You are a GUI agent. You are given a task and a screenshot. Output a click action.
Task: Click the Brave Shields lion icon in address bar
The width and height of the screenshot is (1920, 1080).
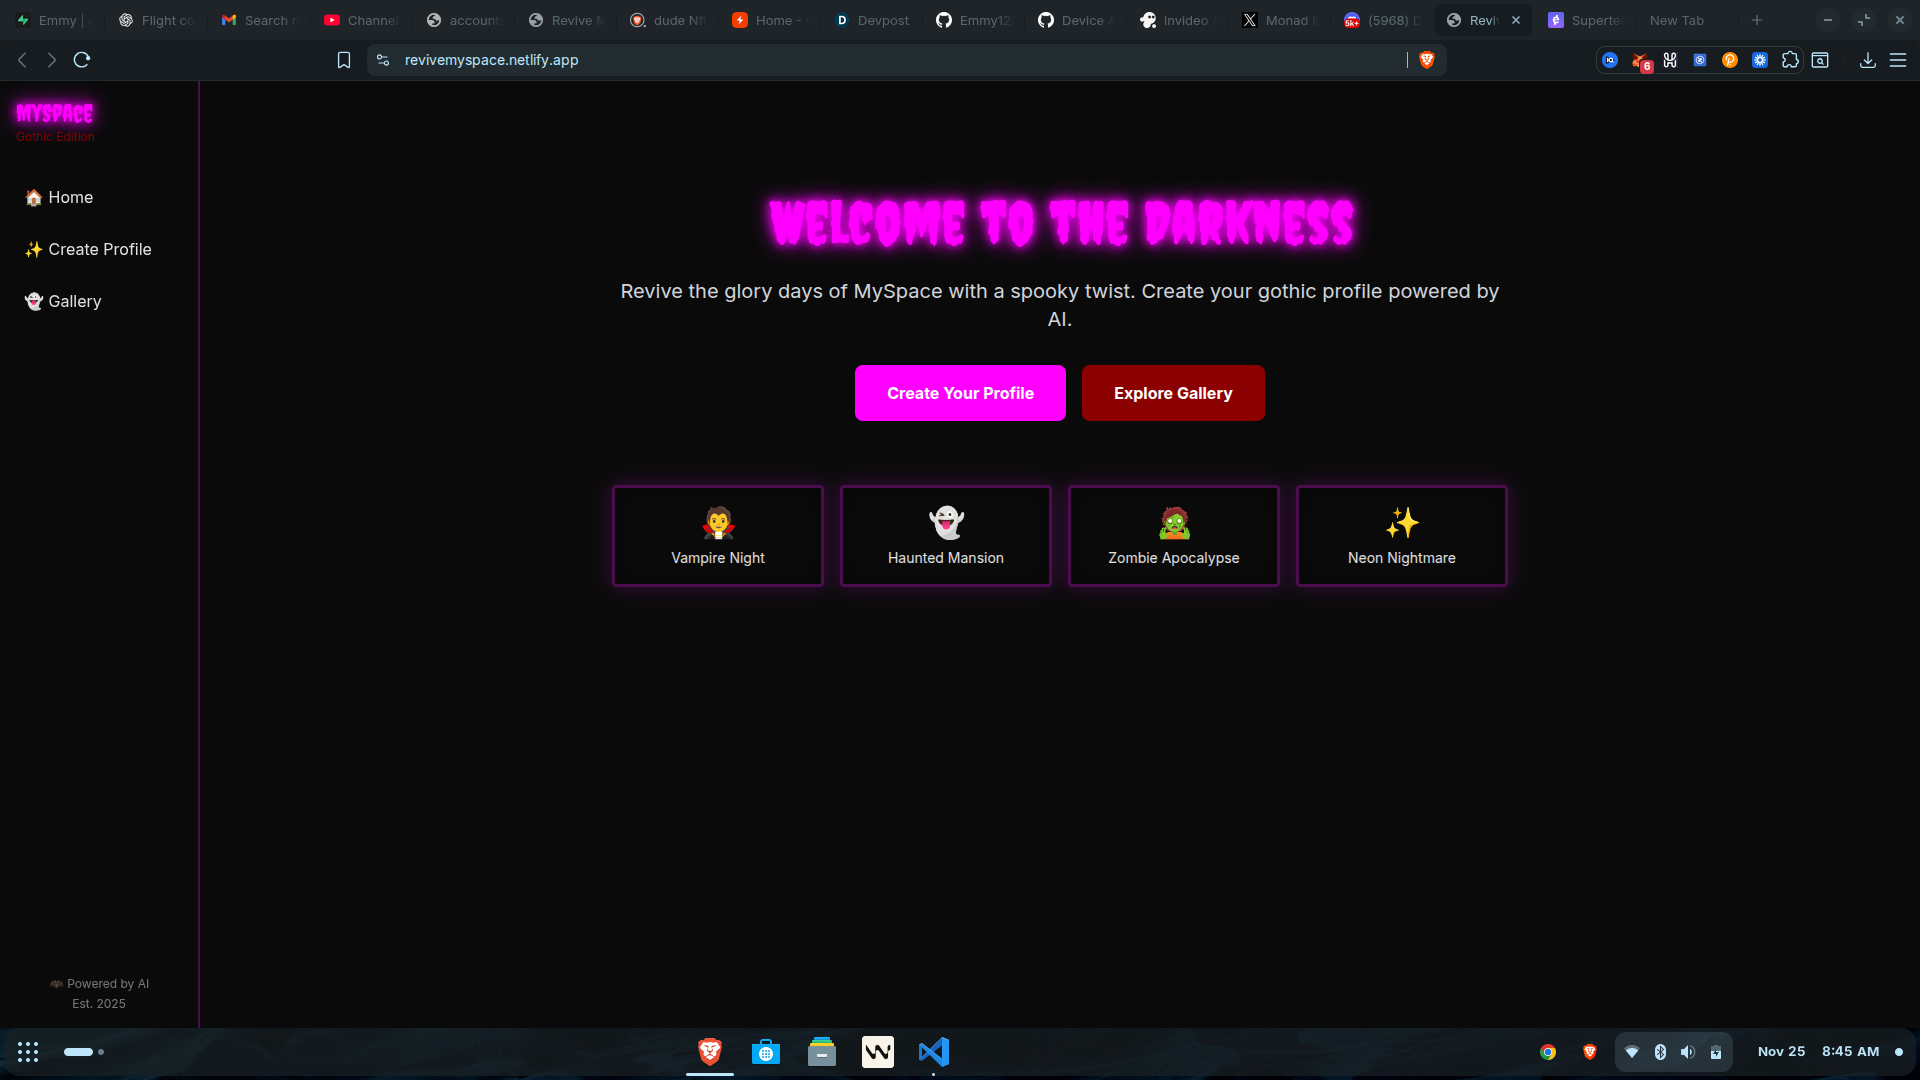click(1427, 60)
